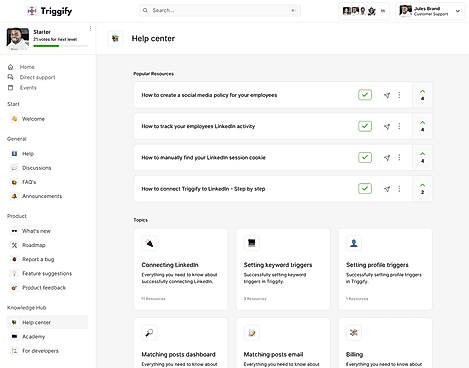
Task: Click the Academy sidebar icon
Action: (x=14, y=337)
